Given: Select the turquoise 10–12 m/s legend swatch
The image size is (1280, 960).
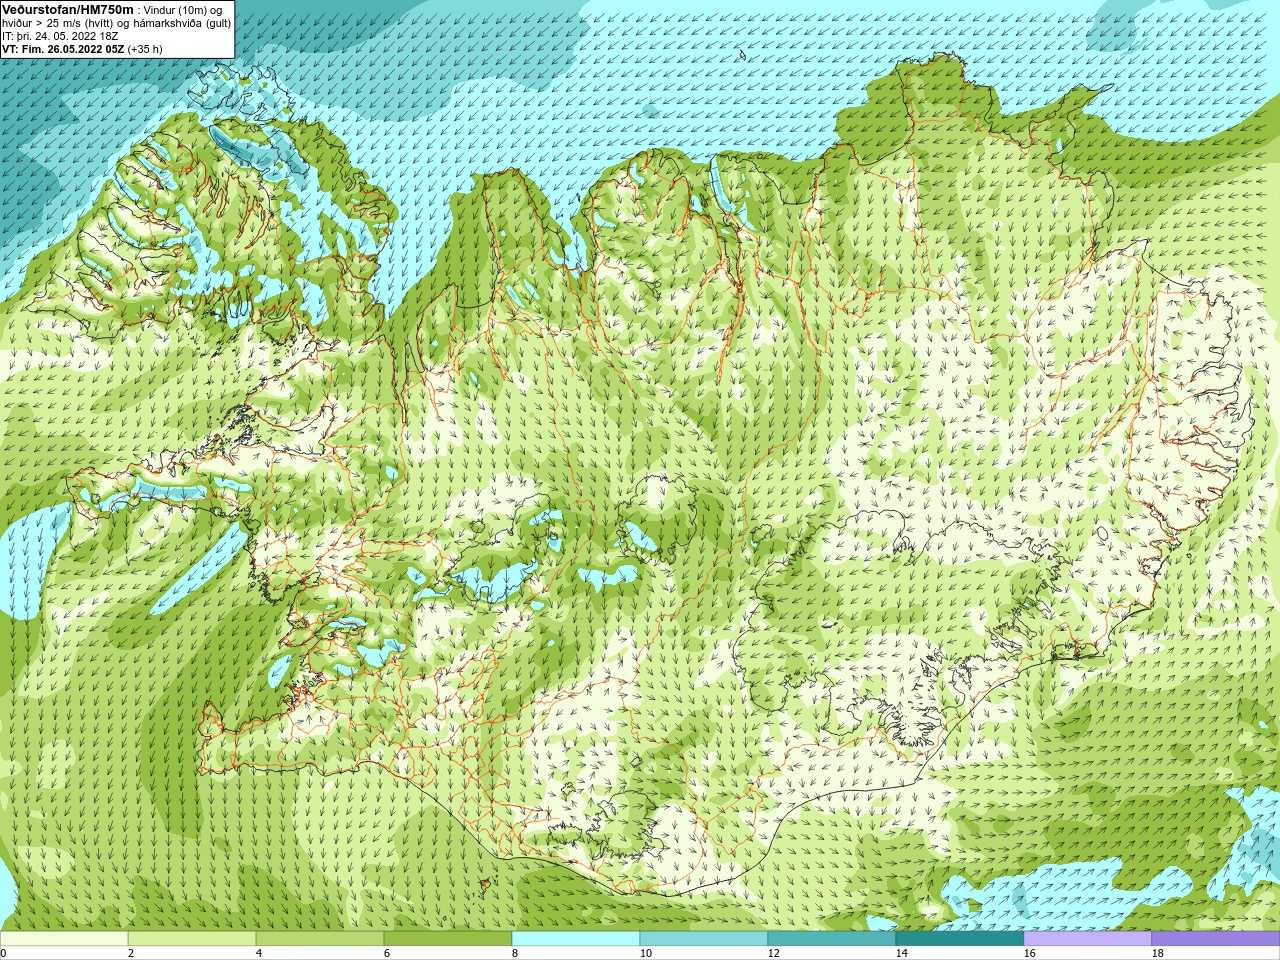Looking at the screenshot, I should (704, 939).
